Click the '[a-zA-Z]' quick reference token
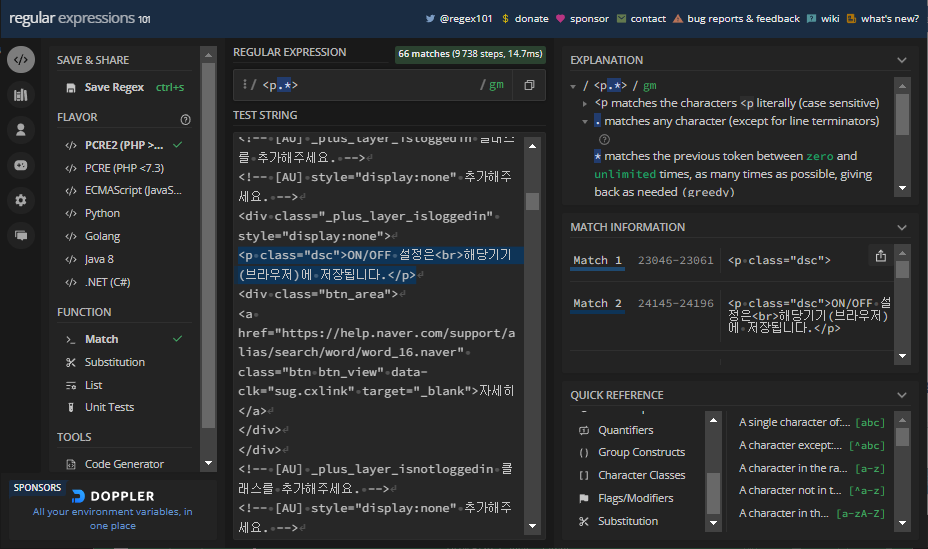The height and width of the screenshot is (549, 928). tap(861, 514)
